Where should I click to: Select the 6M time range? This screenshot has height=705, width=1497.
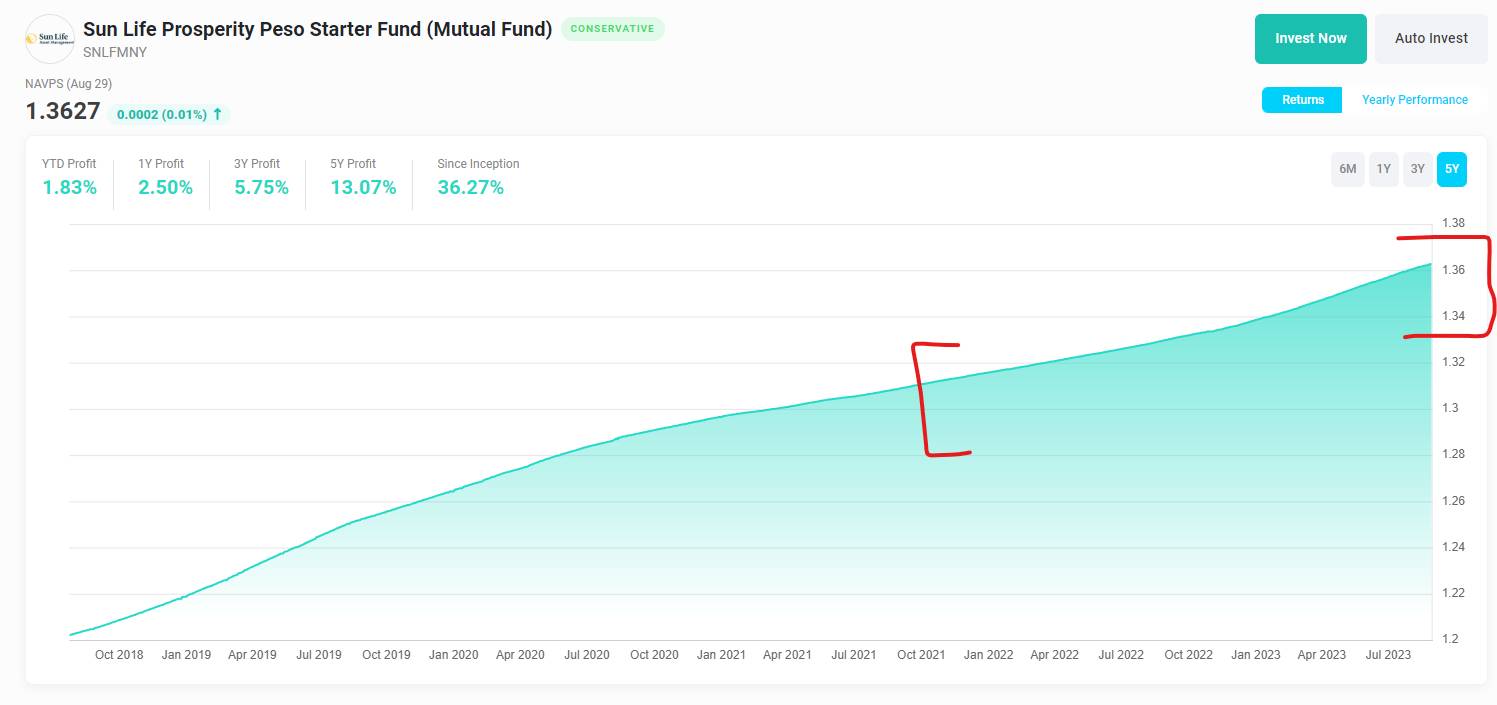tap(1347, 169)
